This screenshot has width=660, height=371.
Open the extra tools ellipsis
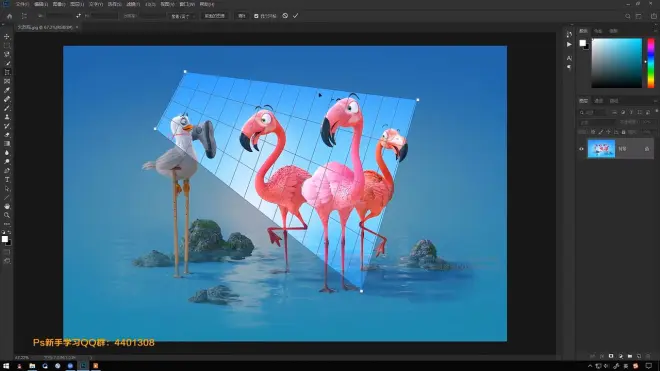[x=7, y=224]
